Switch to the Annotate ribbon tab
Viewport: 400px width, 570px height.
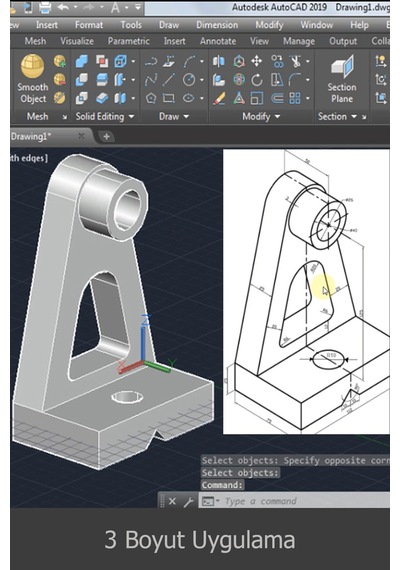pos(218,41)
